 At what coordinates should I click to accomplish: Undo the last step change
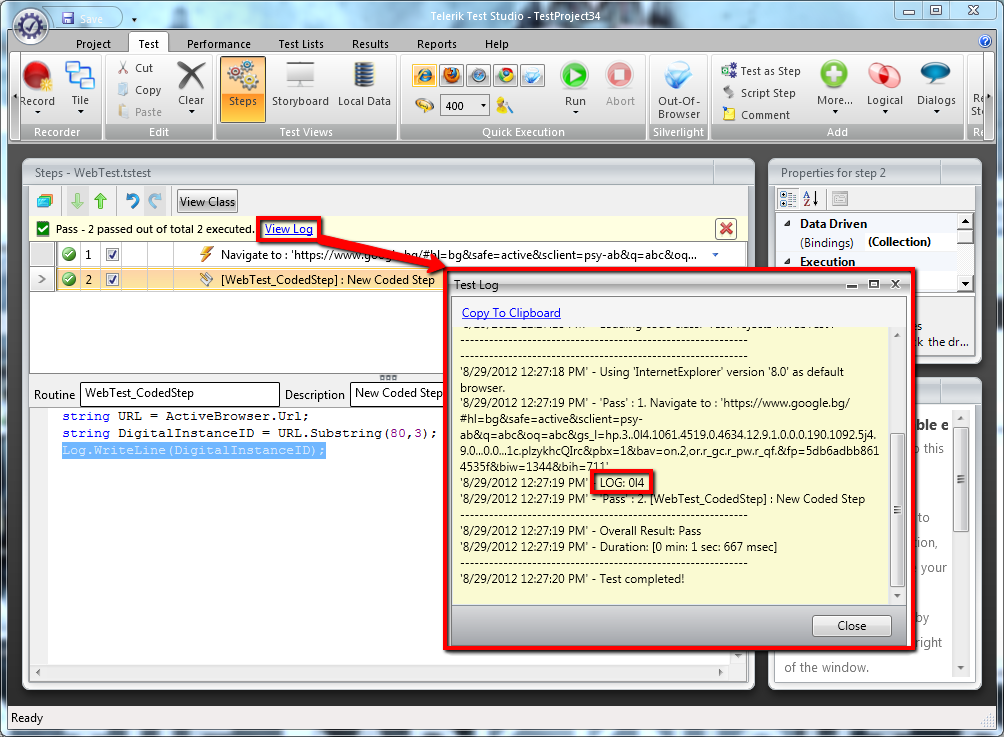point(132,201)
